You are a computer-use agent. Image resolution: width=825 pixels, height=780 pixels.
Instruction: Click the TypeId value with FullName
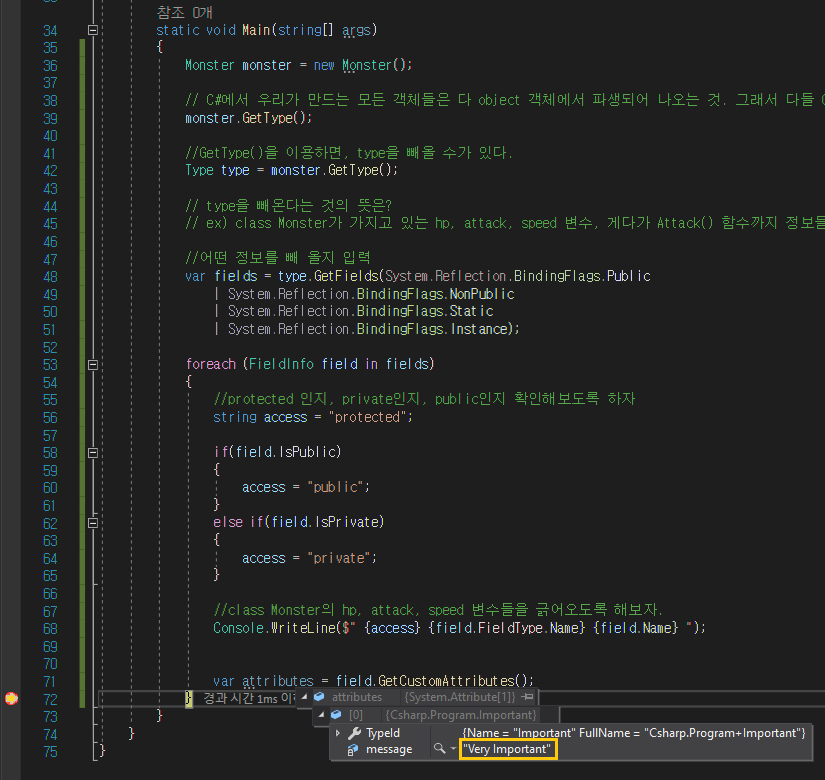point(633,733)
